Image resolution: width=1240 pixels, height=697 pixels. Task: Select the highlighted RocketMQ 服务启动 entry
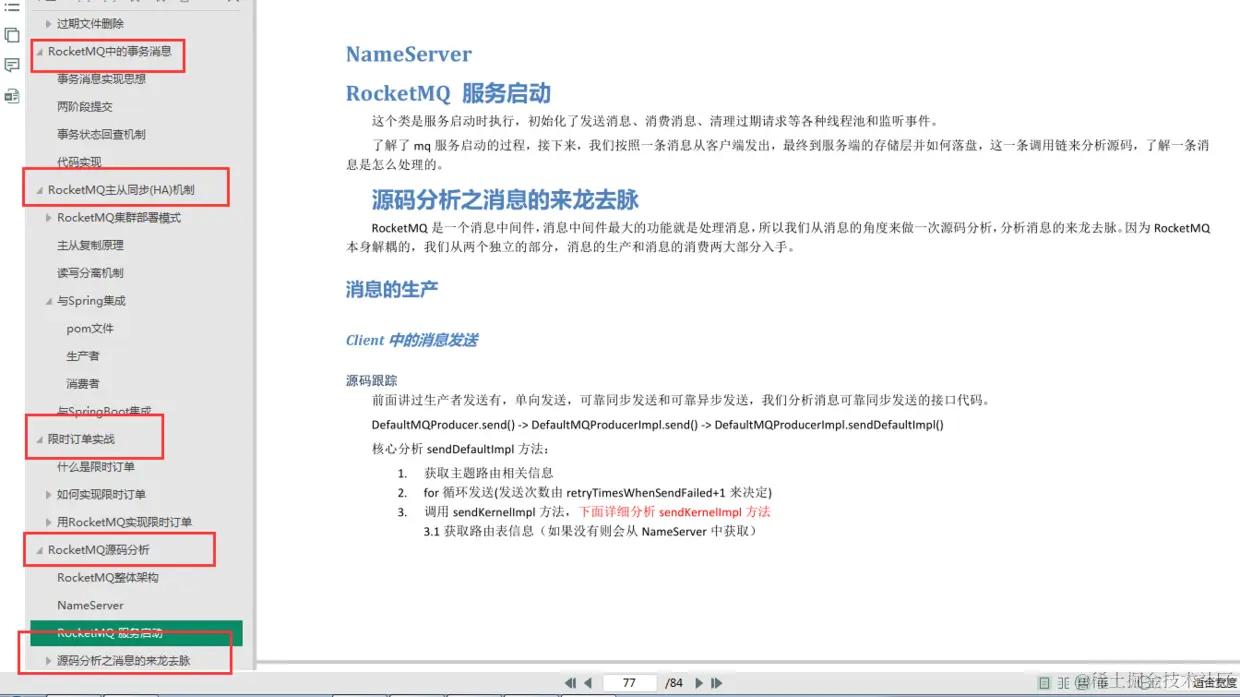tap(136, 633)
